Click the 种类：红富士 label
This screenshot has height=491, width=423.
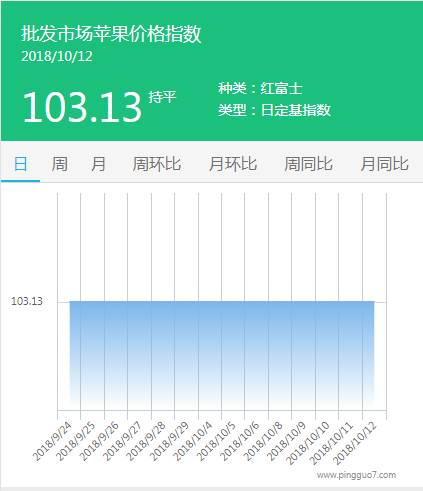(260, 88)
